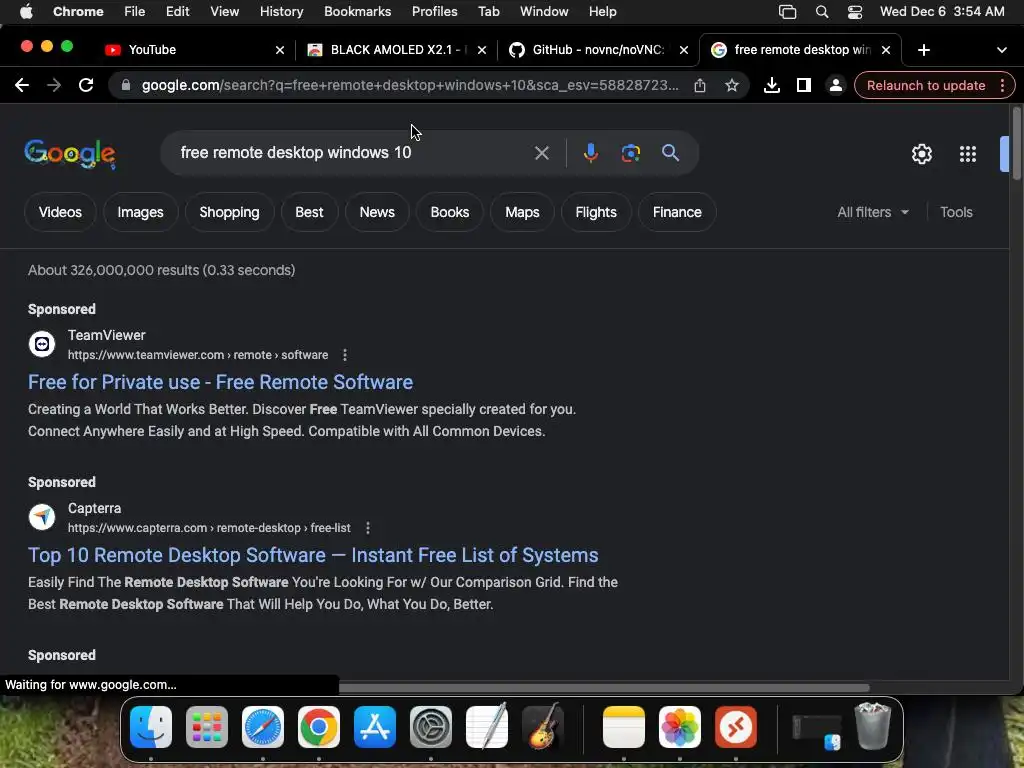Screen dimensions: 1024x768
Task: Expand the All filters dropdown
Action: [x=872, y=212]
